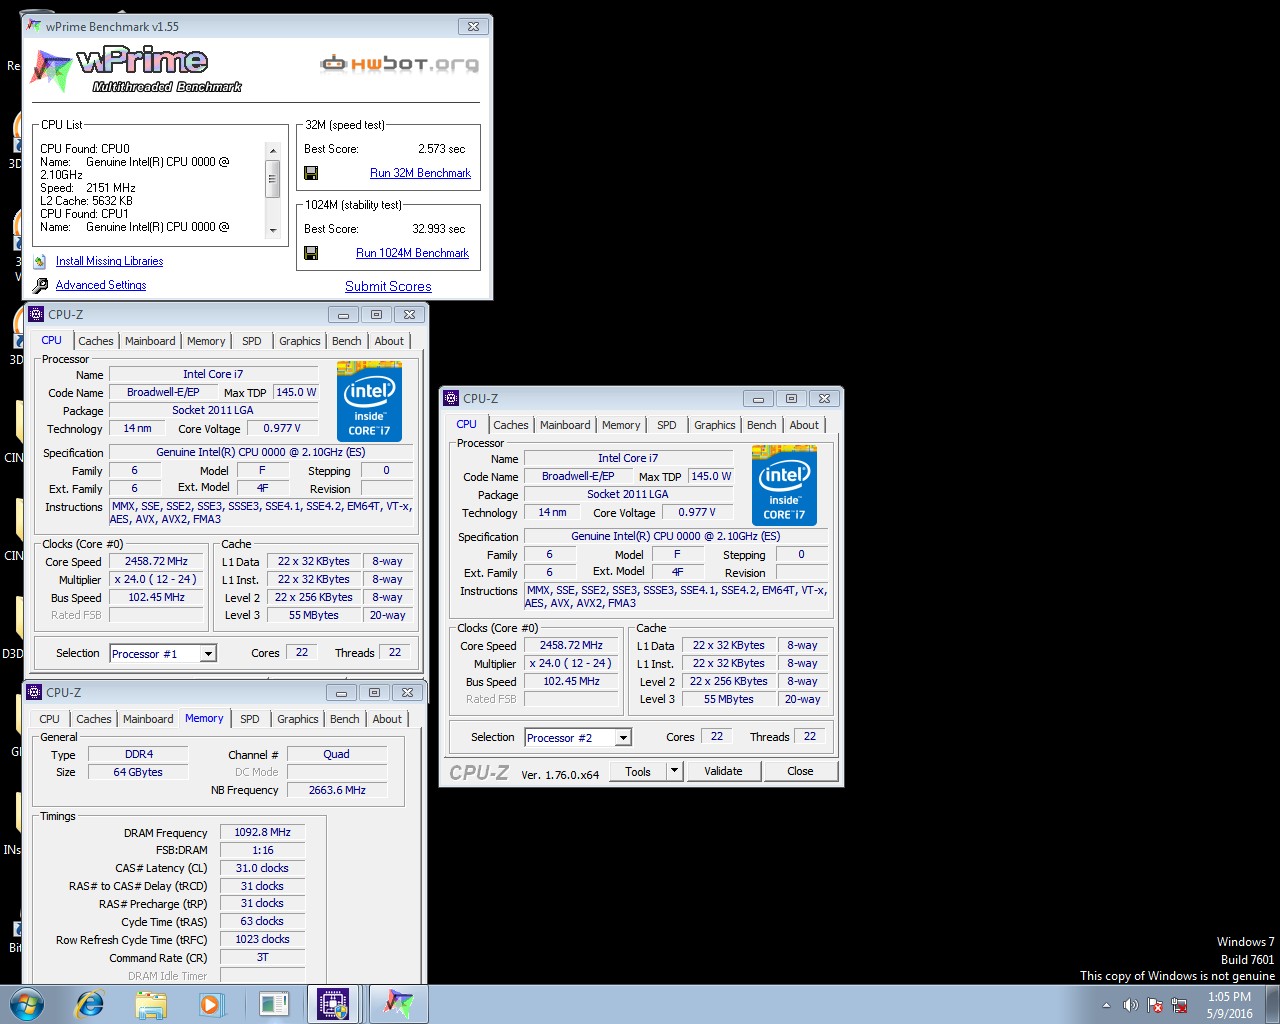Click the Tools button in CPU-Z
The height and width of the screenshot is (1024, 1280).
tap(638, 771)
